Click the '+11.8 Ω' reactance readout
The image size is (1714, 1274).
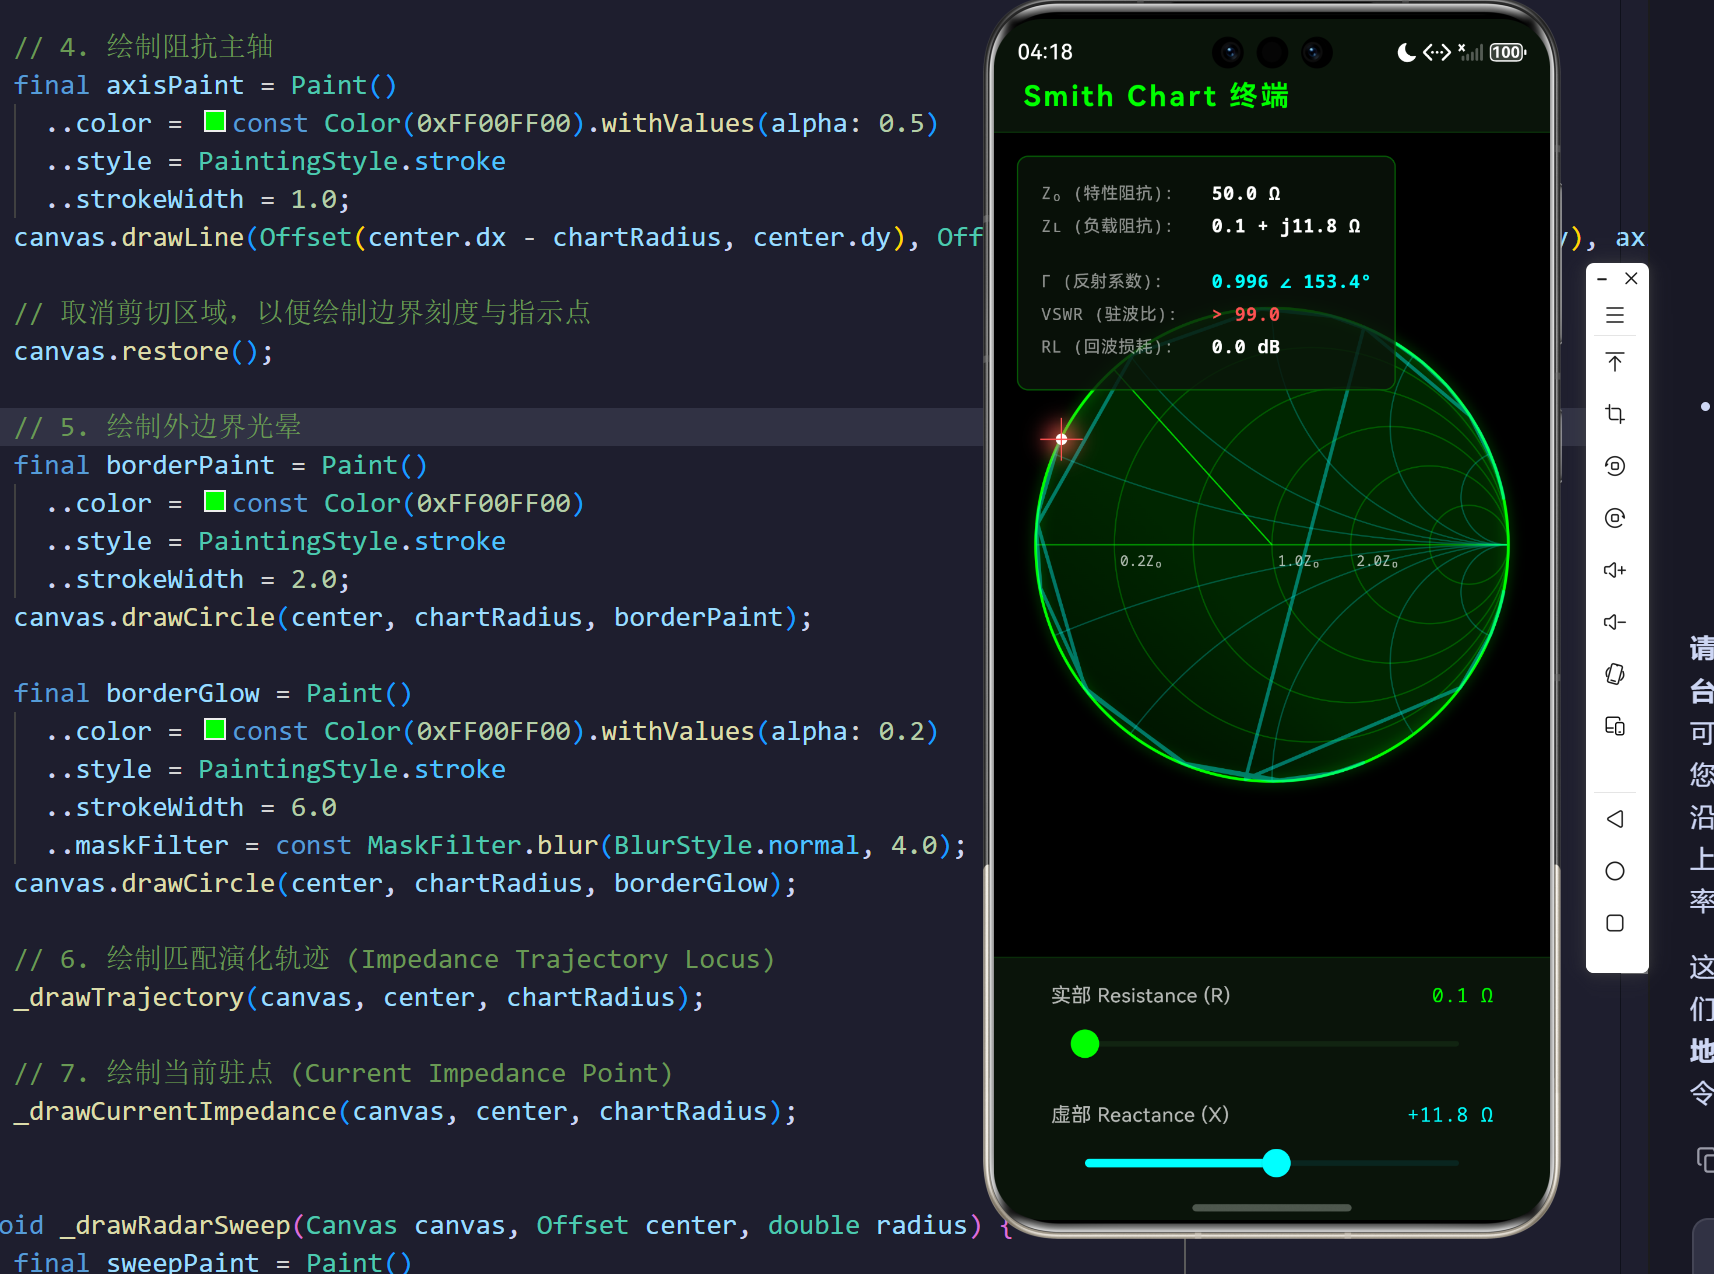pyautogui.click(x=1450, y=1115)
